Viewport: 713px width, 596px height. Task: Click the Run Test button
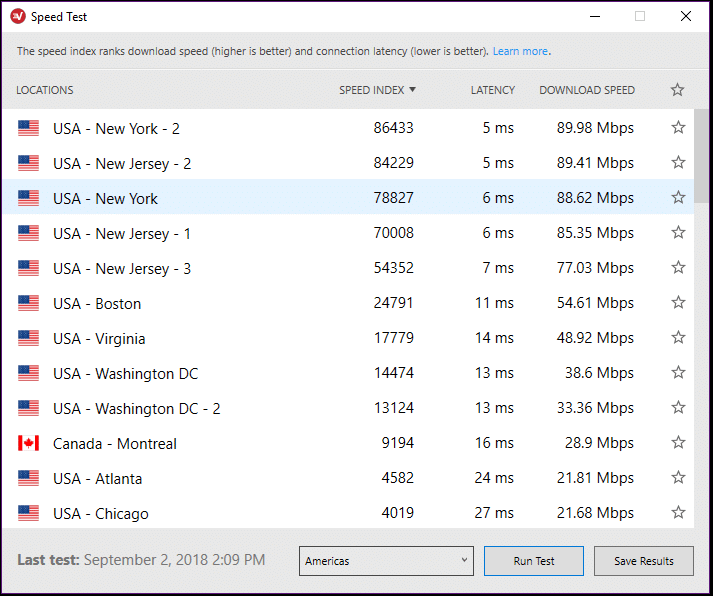pyautogui.click(x=534, y=561)
